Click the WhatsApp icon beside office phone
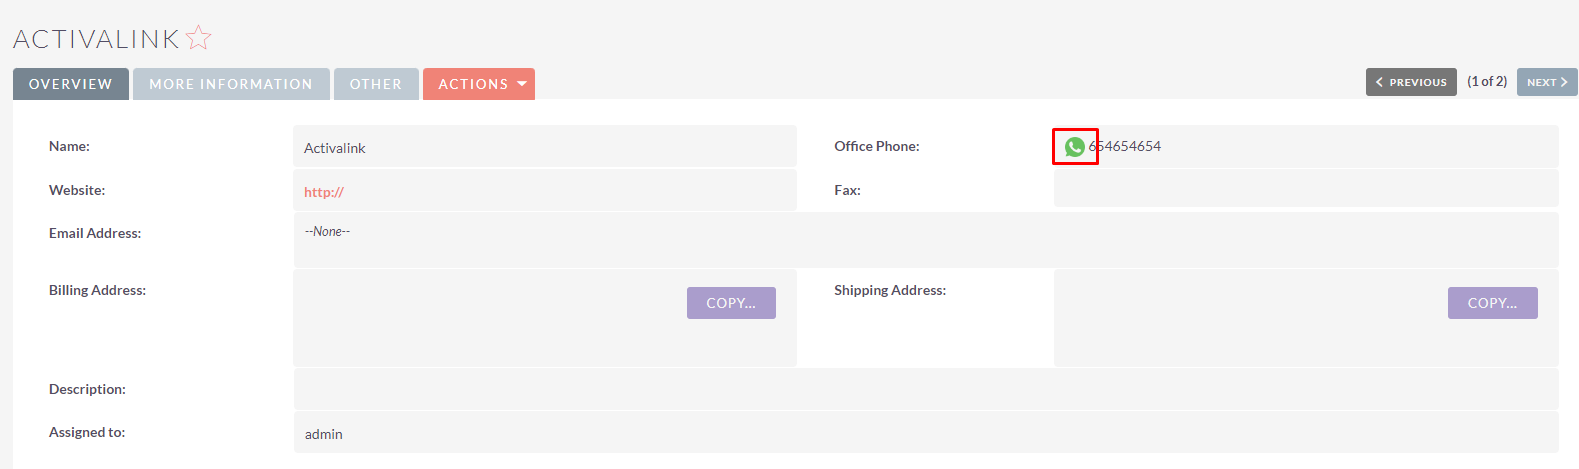 pos(1075,147)
